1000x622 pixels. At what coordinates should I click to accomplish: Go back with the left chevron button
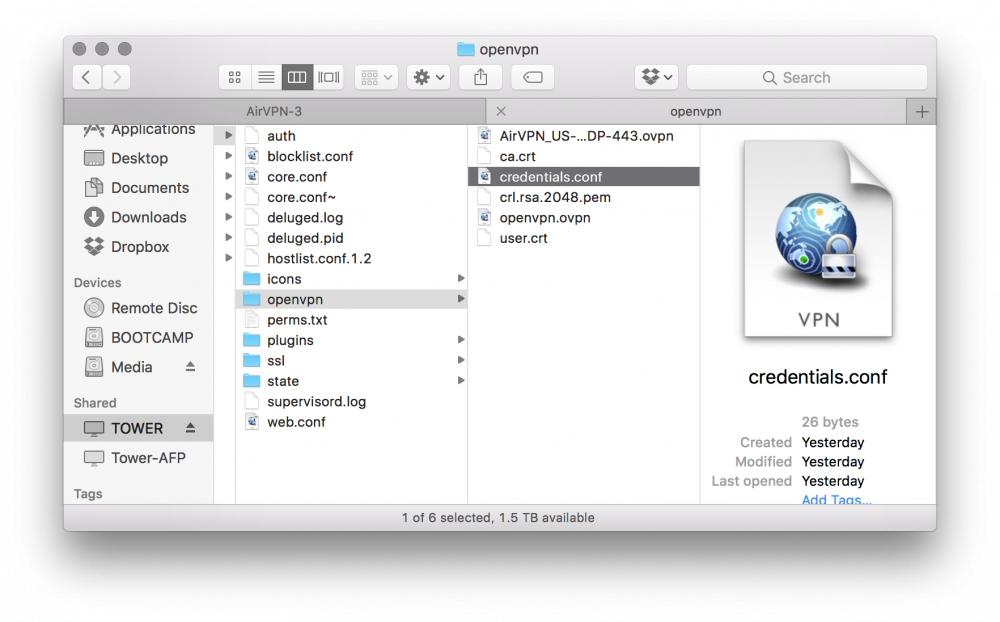pyautogui.click(x=87, y=77)
